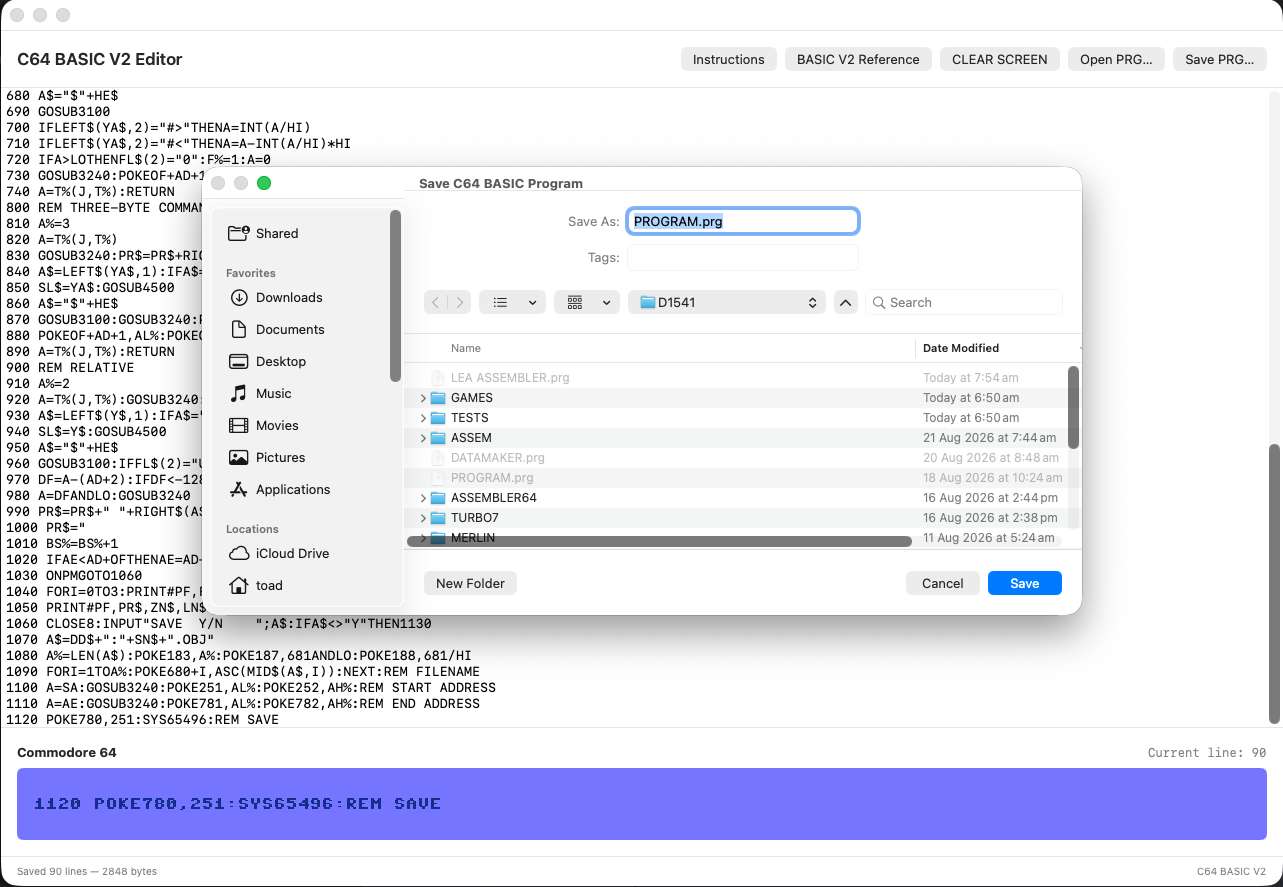Viewport: 1283px width, 887px height.
Task: Click the Search field in dialog
Action: [x=964, y=302]
